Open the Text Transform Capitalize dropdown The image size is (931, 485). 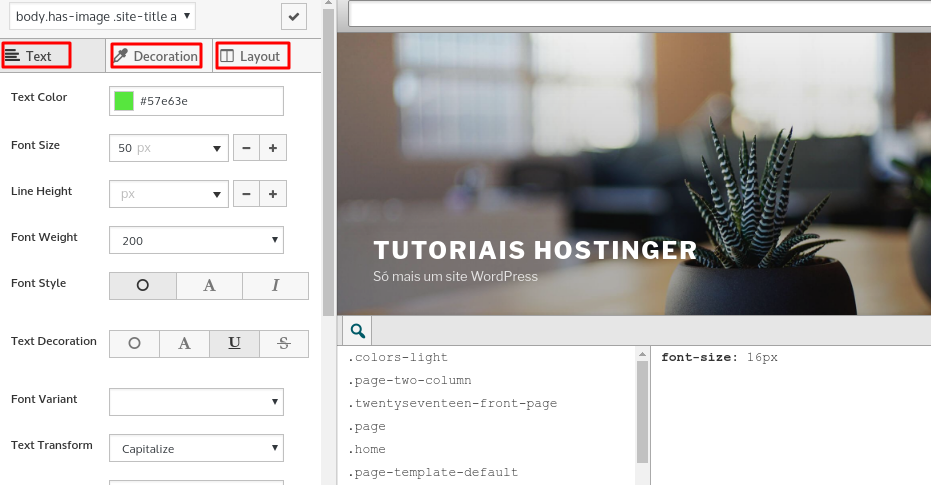click(x=196, y=448)
